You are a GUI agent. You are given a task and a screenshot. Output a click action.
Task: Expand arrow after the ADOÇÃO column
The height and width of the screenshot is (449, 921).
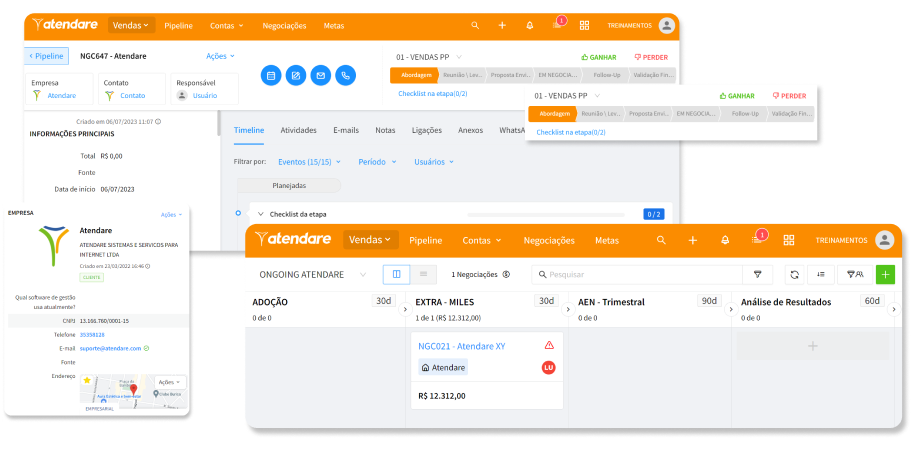(405, 309)
